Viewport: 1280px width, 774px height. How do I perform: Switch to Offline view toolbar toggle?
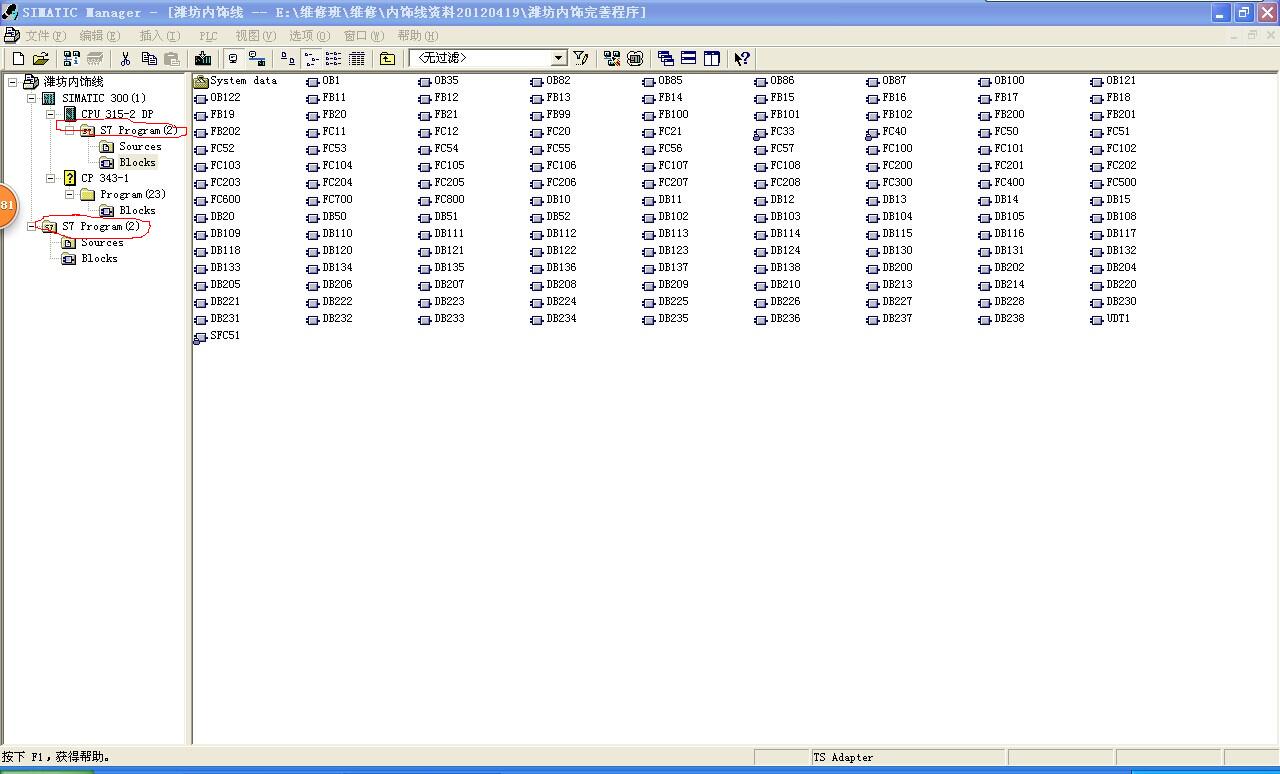point(234,59)
